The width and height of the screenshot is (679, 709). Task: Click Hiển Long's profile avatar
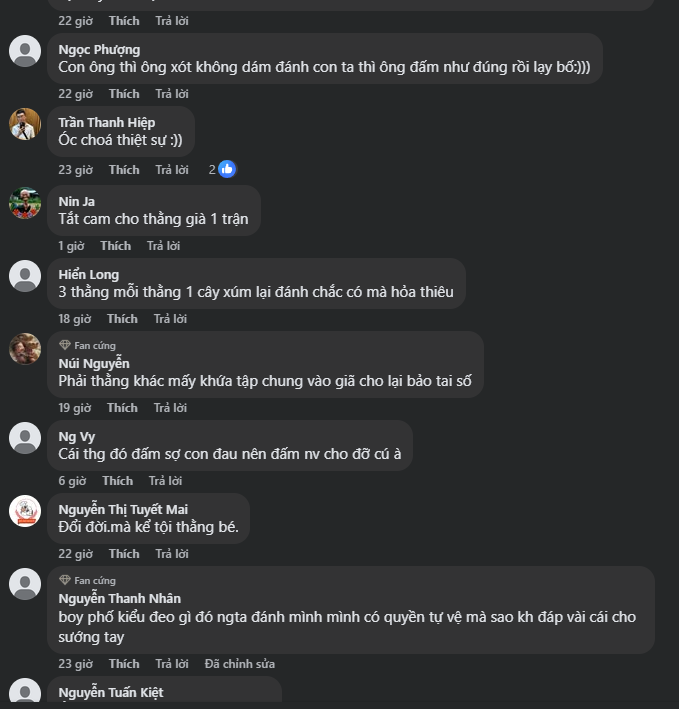25,276
